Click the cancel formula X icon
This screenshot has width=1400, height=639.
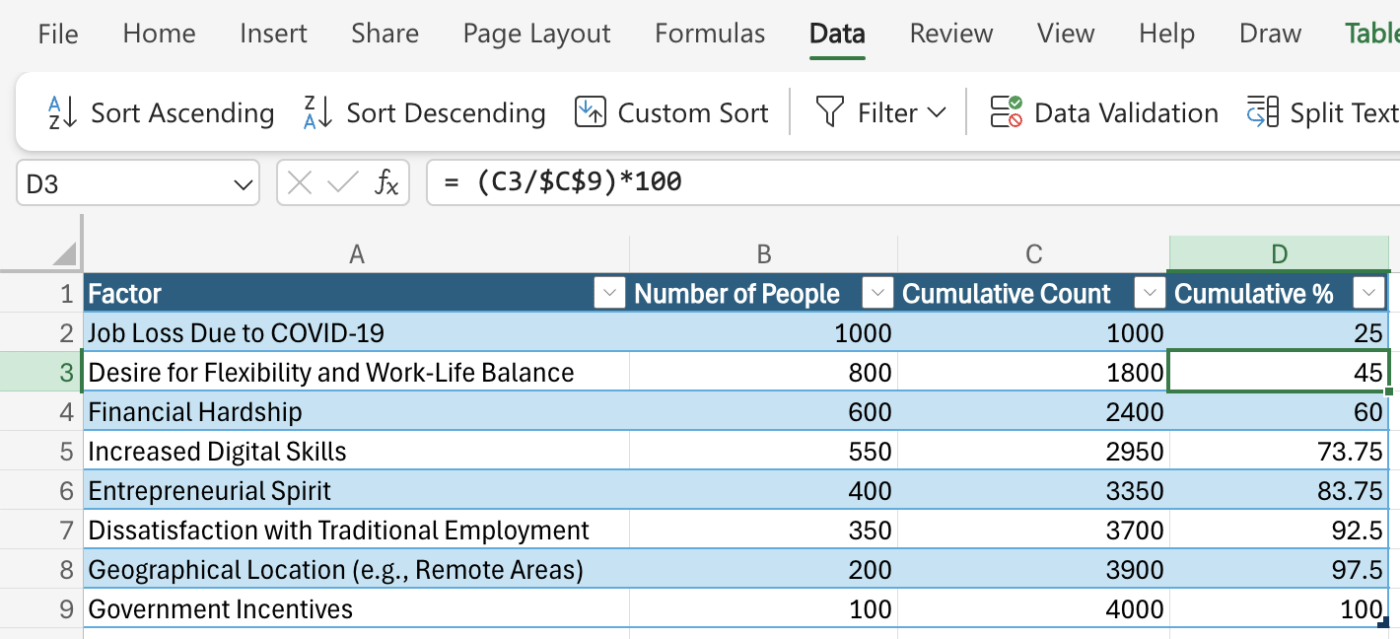(299, 183)
